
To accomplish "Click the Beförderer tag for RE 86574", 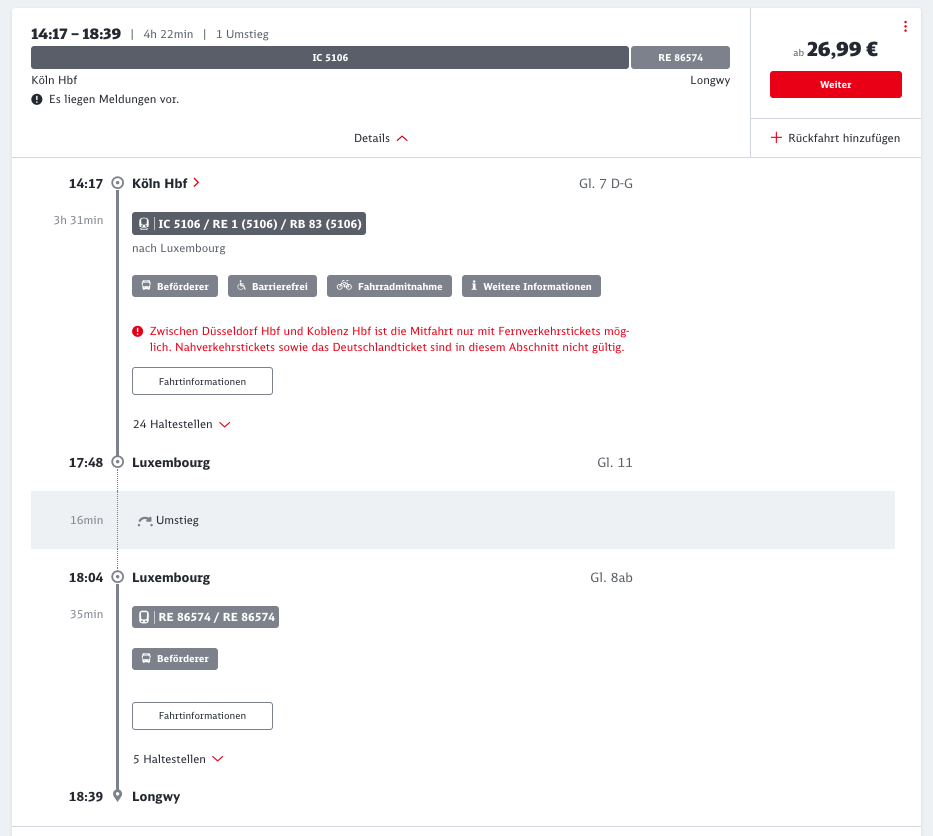I will (x=175, y=659).
